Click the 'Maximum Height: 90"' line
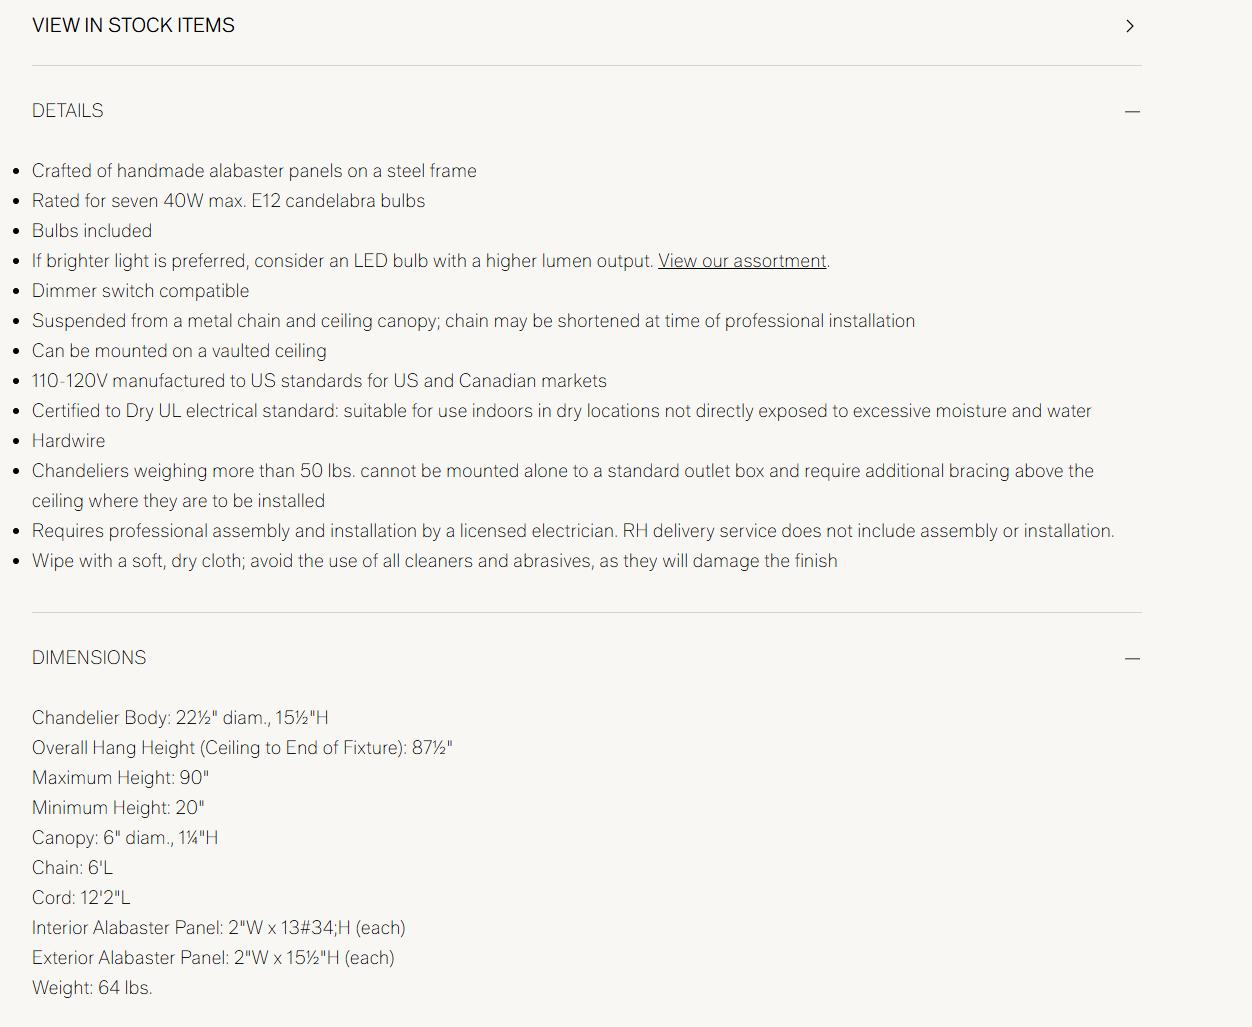Image resolution: width=1252 pixels, height=1027 pixels. (x=120, y=778)
